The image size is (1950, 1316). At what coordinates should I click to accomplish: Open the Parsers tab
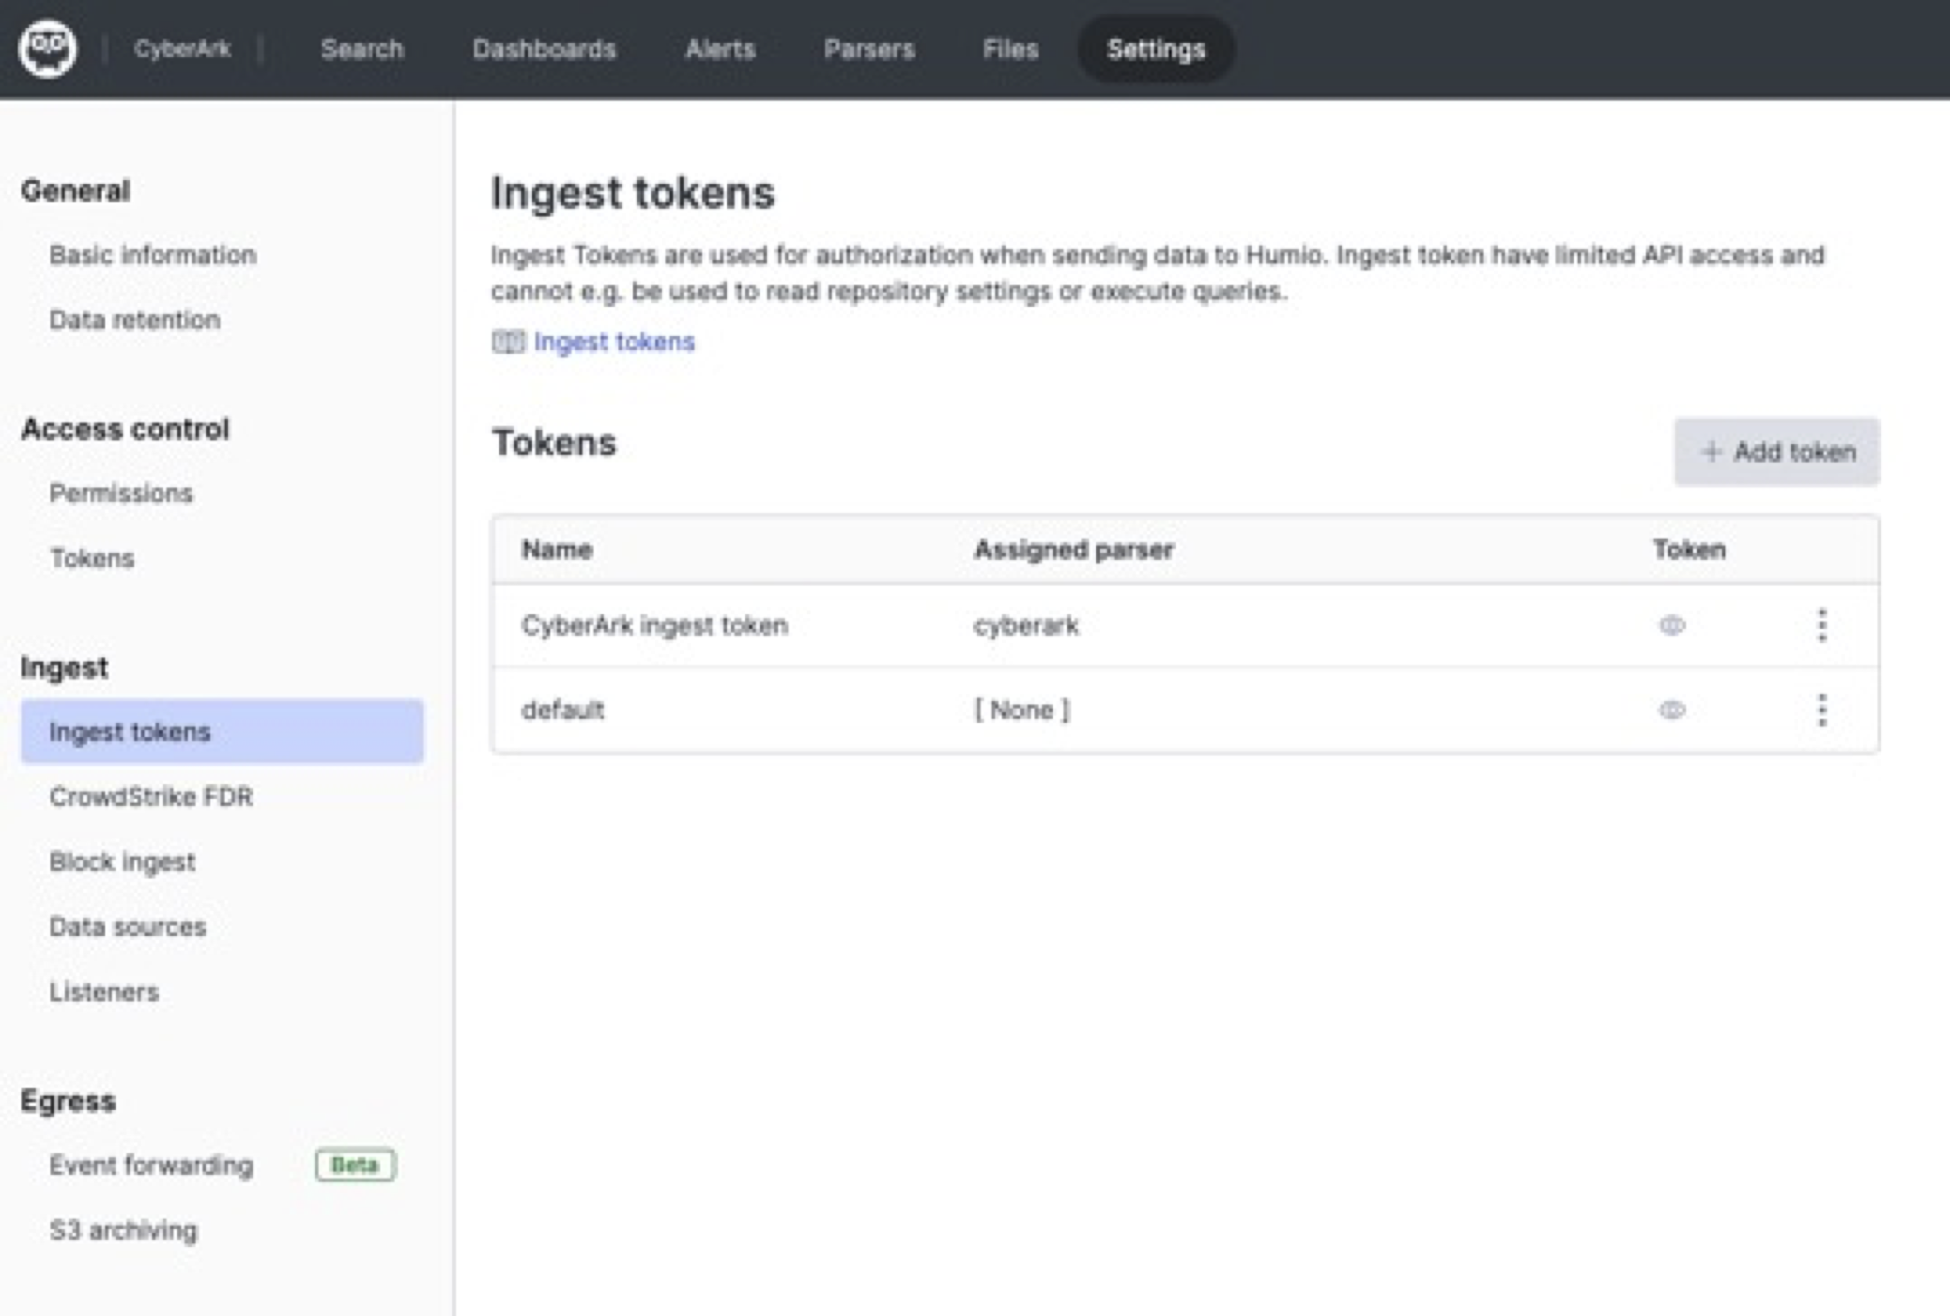coord(869,49)
